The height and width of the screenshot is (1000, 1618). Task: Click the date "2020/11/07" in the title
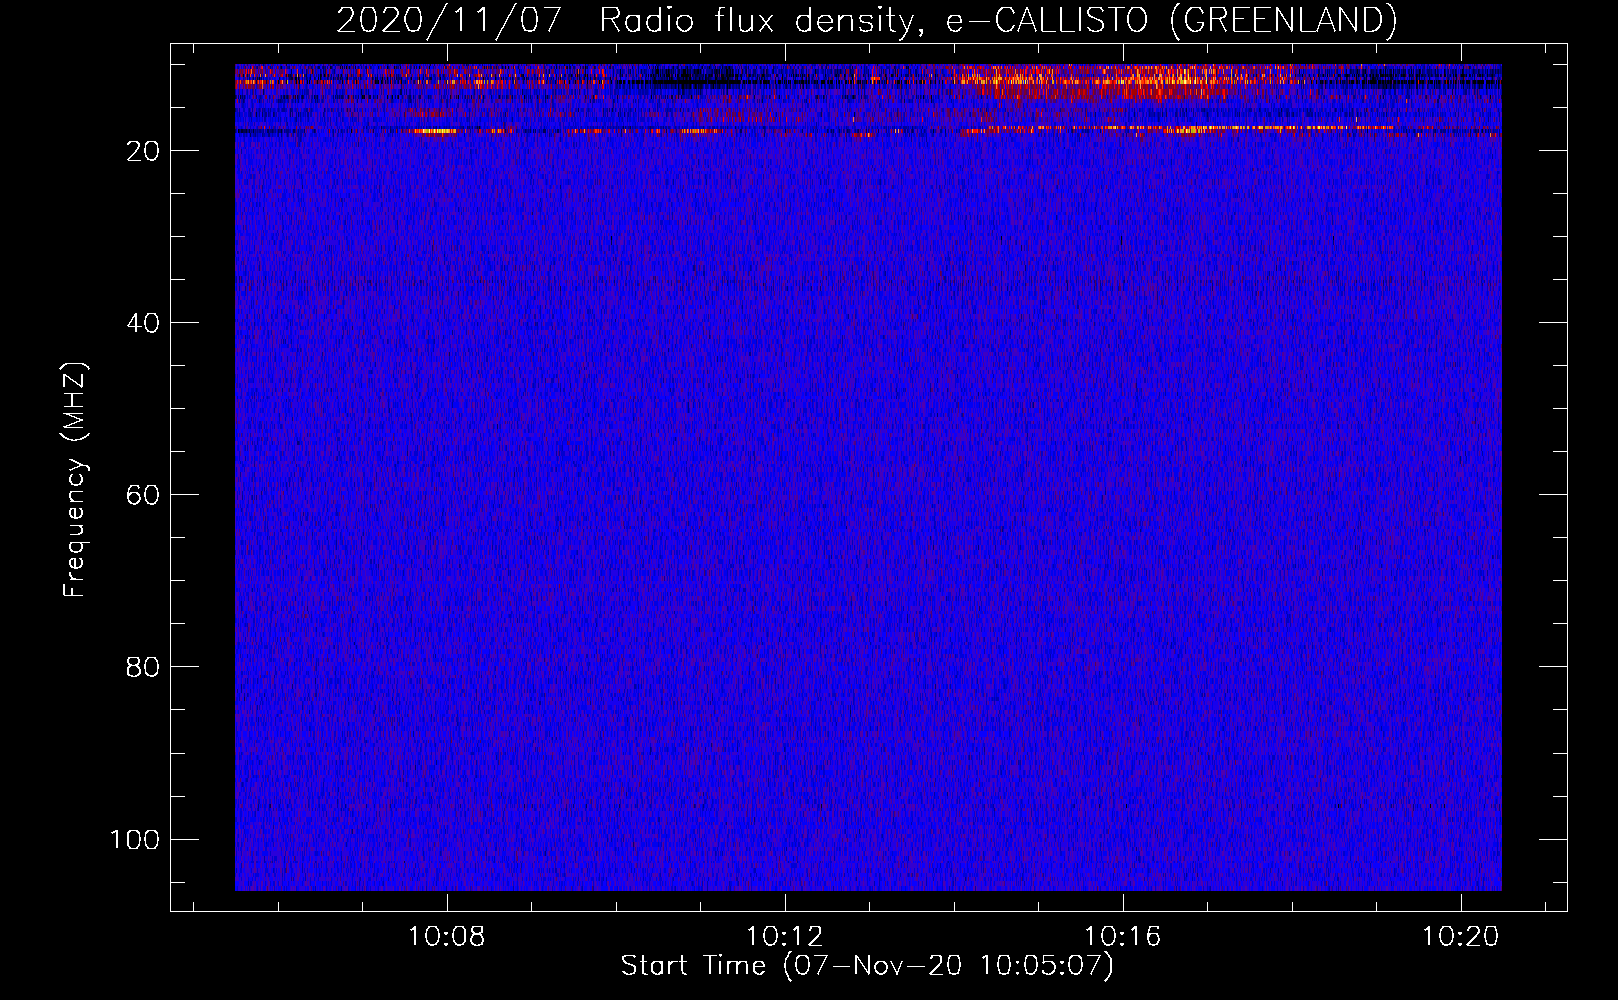(x=449, y=20)
